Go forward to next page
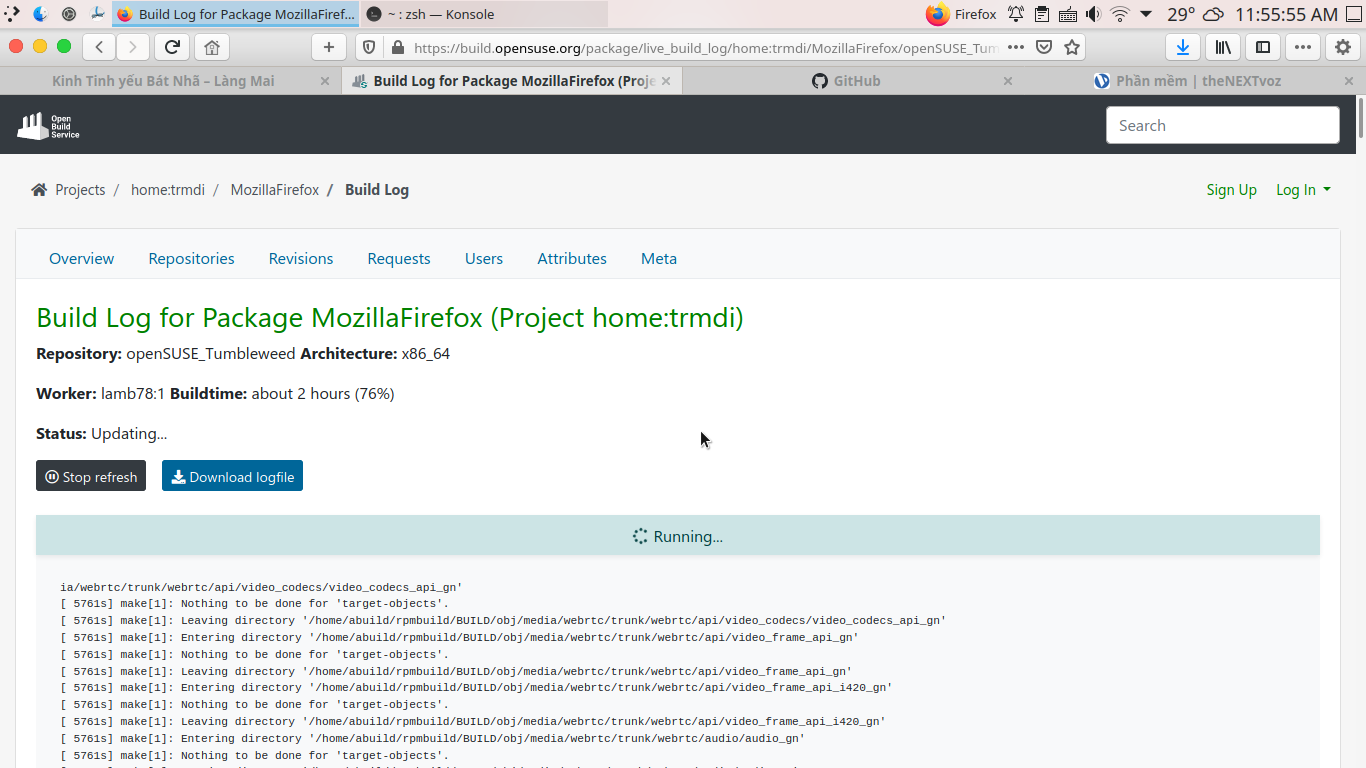This screenshot has height=768, width=1366. [x=132, y=47]
